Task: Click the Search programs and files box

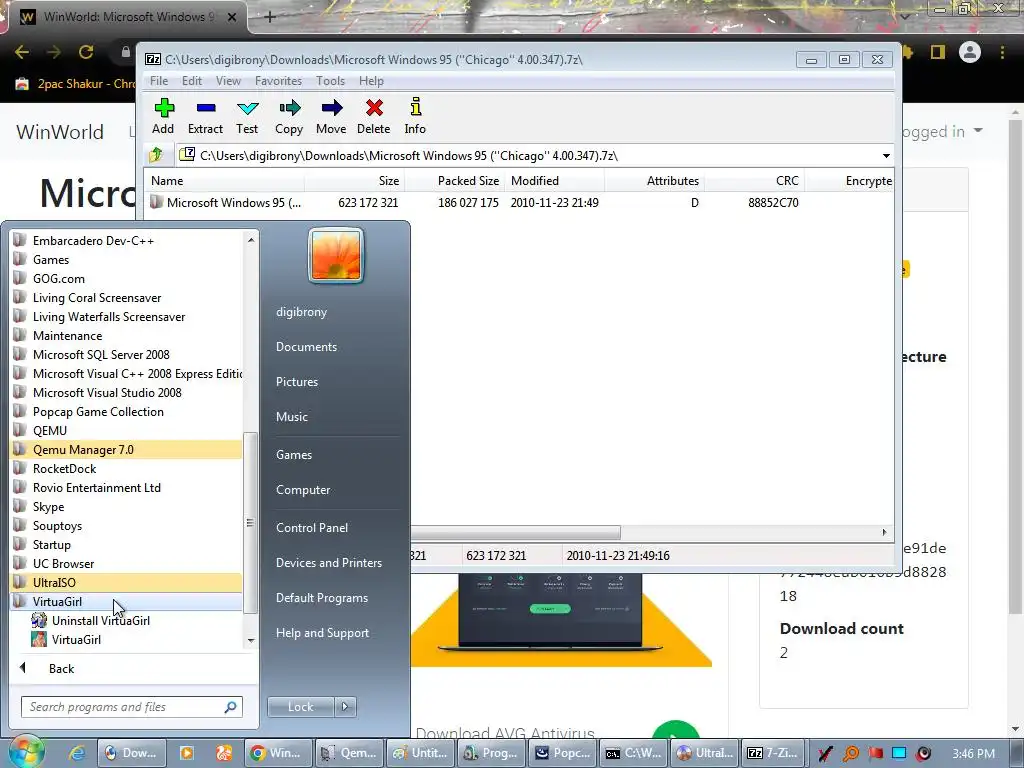Action: (132, 707)
